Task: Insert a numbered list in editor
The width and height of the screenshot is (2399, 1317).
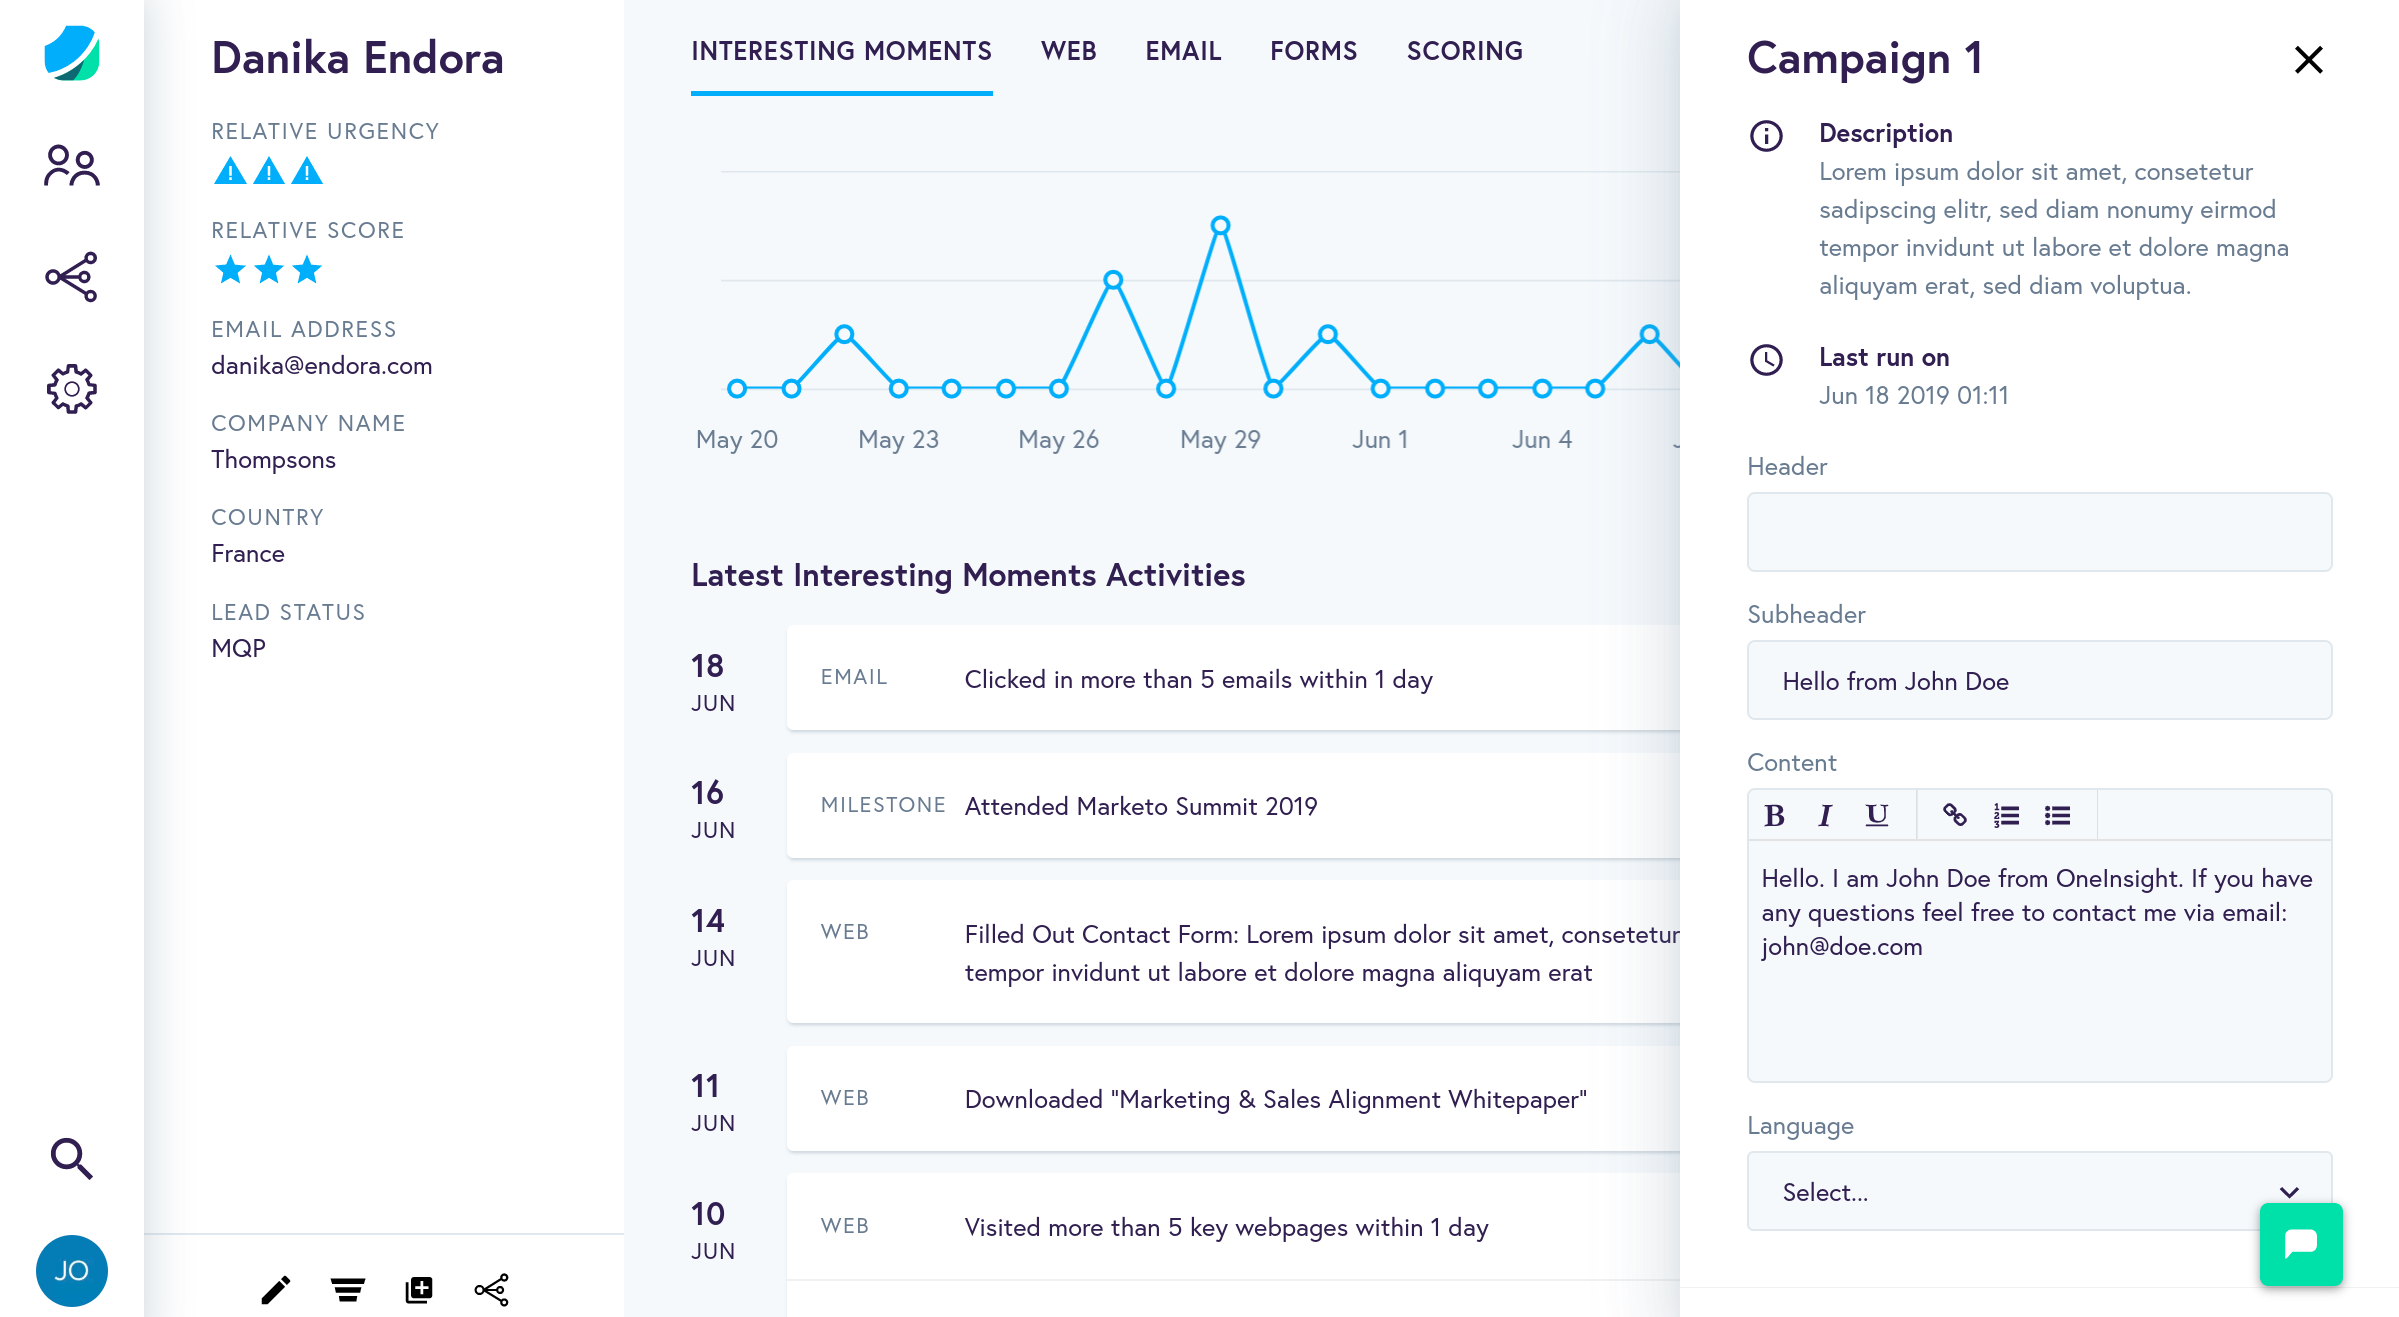Action: 2006,816
